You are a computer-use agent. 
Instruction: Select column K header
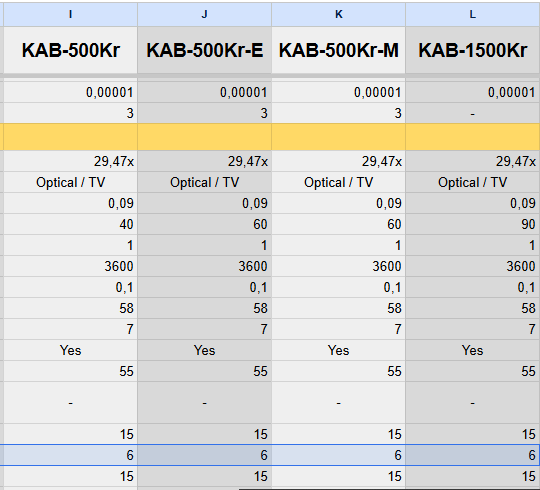pyautogui.click(x=339, y=14)
